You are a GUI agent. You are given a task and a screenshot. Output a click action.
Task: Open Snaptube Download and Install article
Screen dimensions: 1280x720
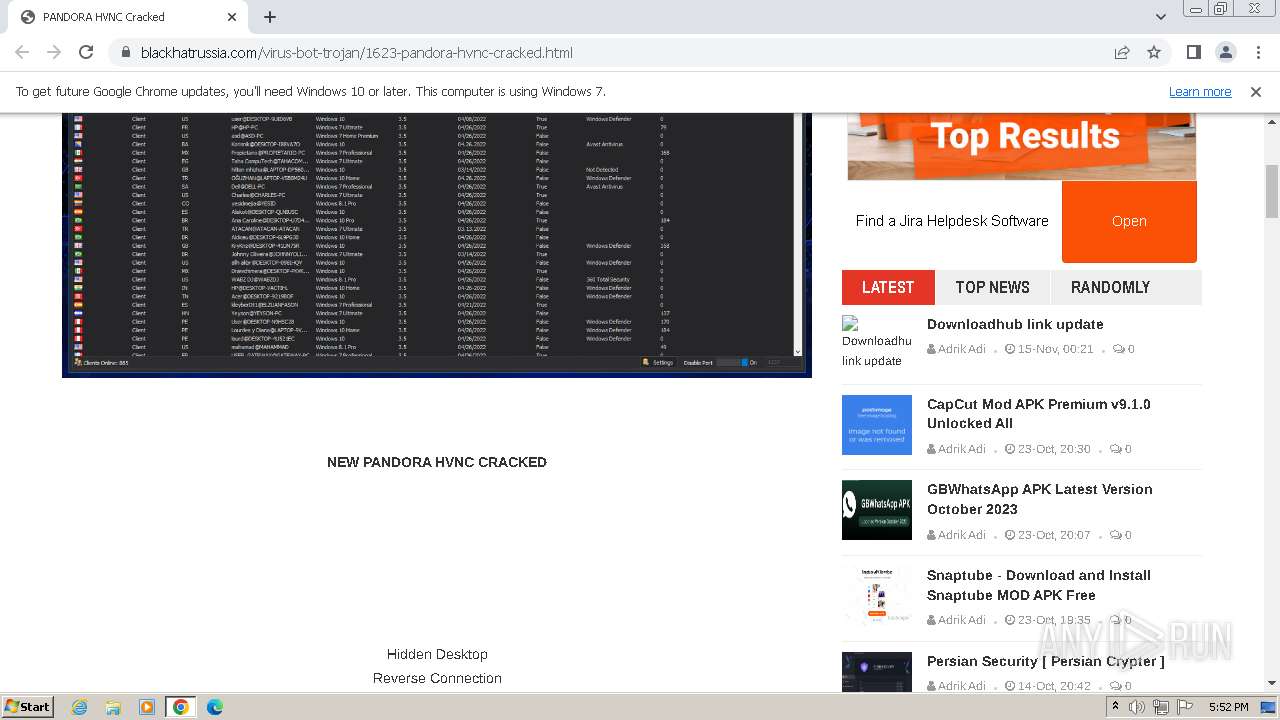point(1038,585)
